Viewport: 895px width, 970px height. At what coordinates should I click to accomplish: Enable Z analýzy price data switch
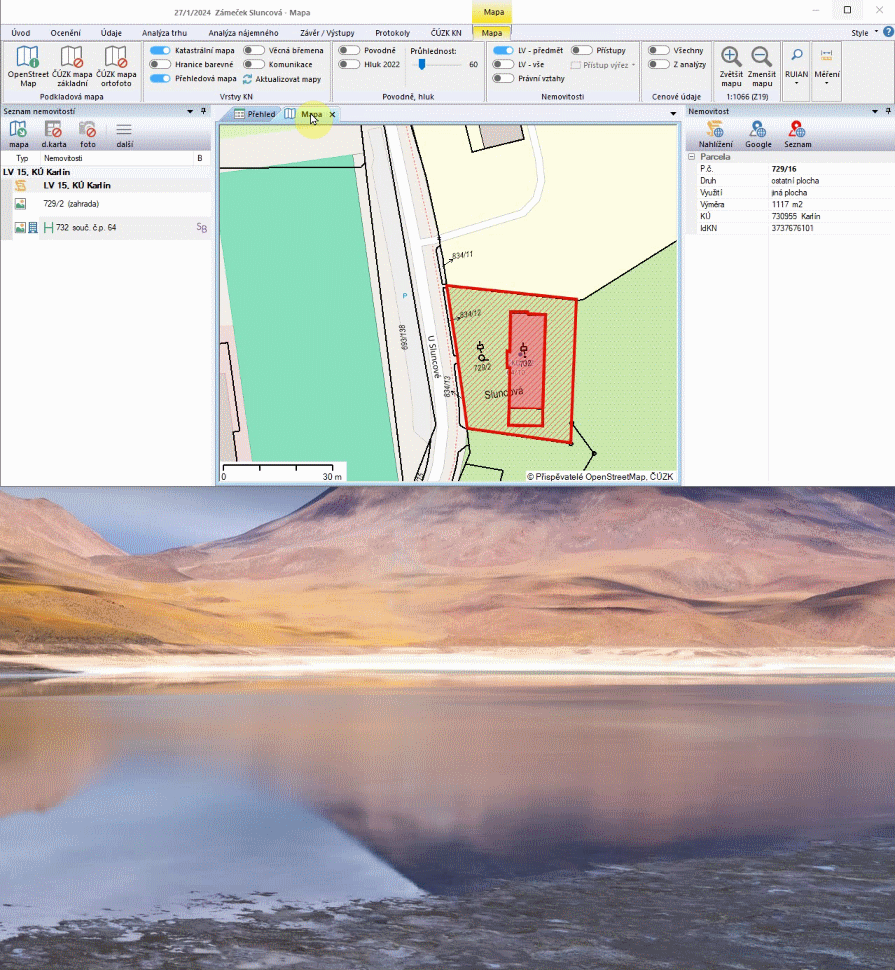tap(659, 64)
